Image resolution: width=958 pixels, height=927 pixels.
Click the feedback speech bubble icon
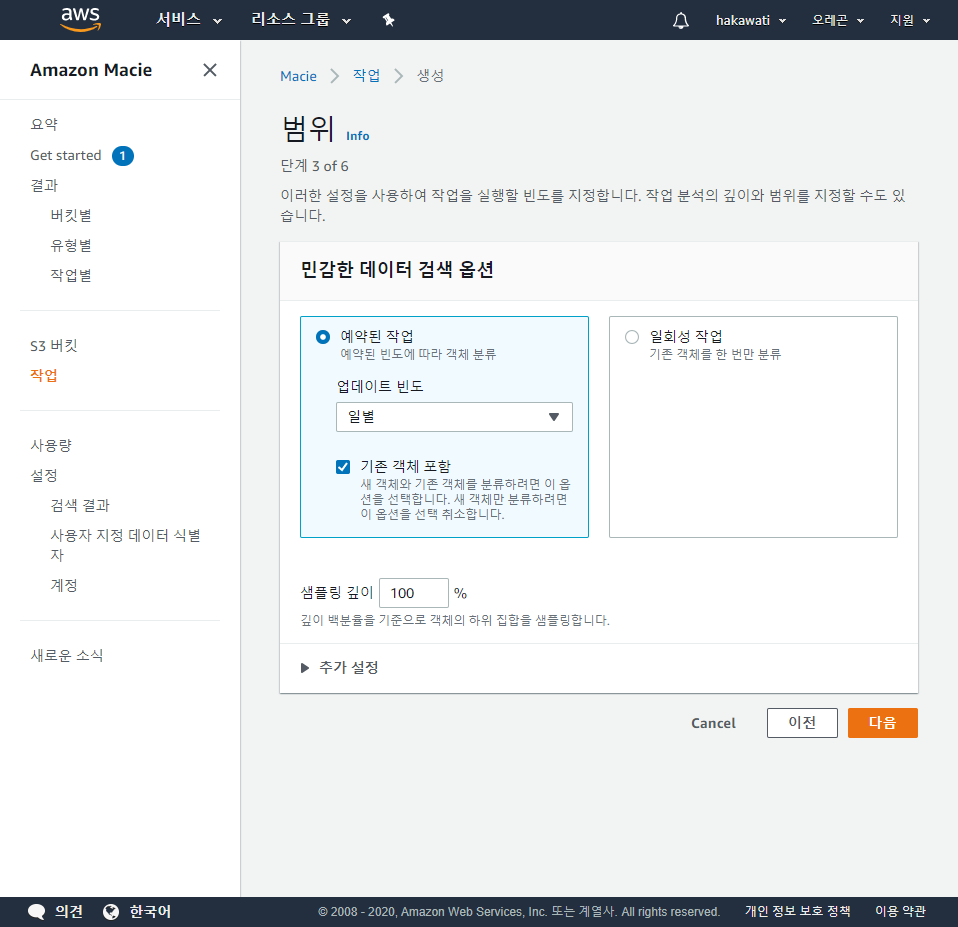pos(37,912)
